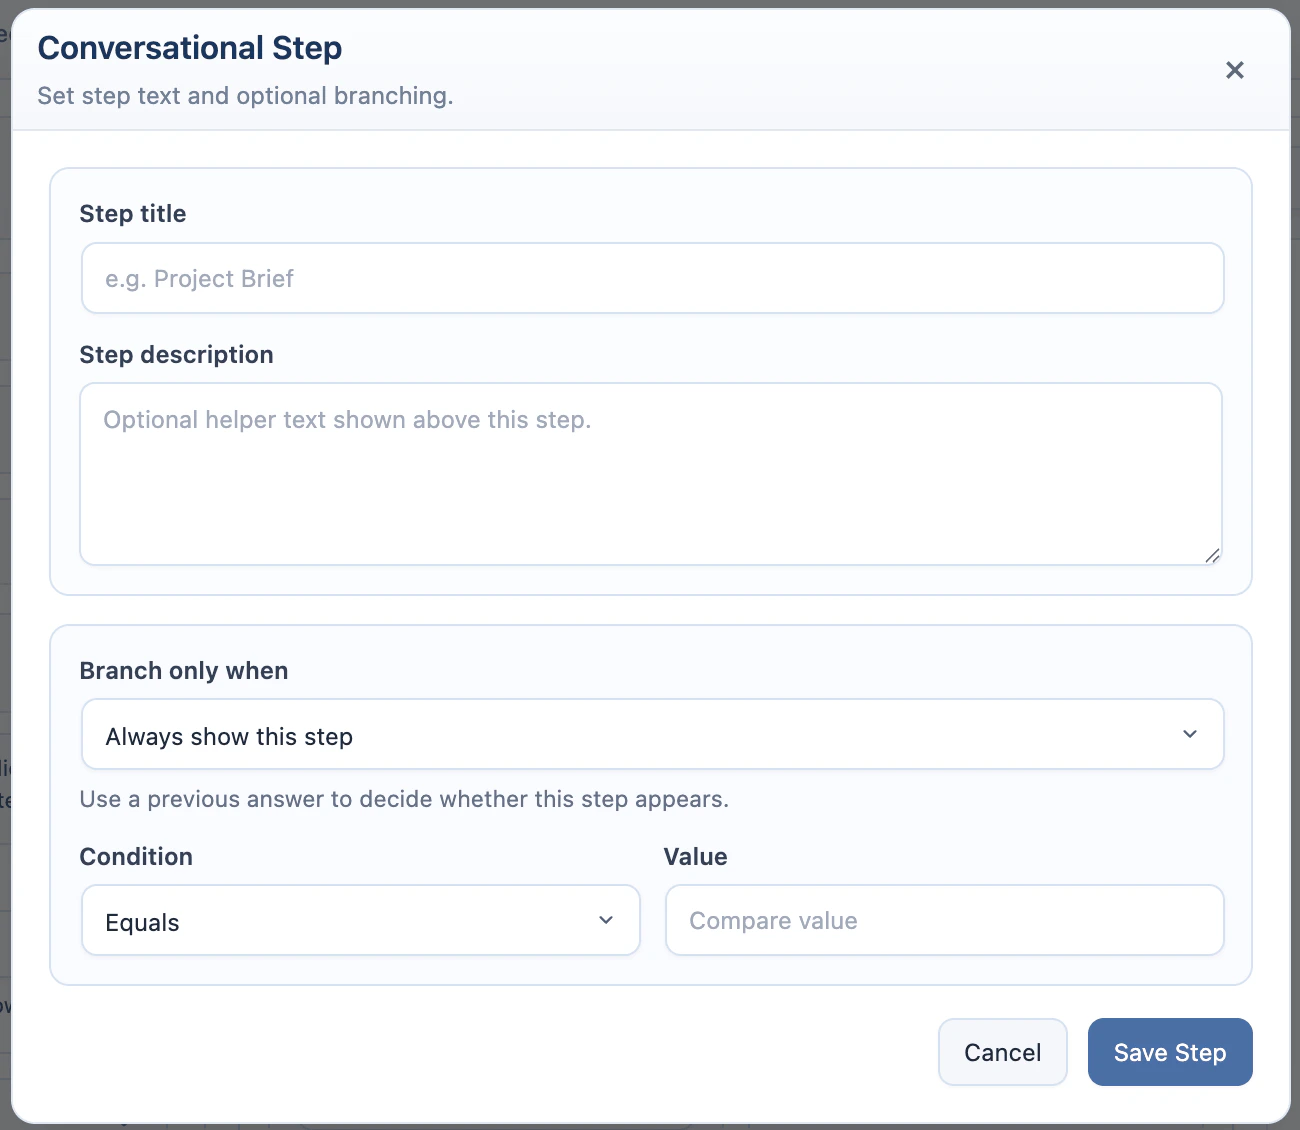This screenshot has height=1130, width=1300.
Task: Open the Branch only when dropdown
Action: (x=653, y=734)
